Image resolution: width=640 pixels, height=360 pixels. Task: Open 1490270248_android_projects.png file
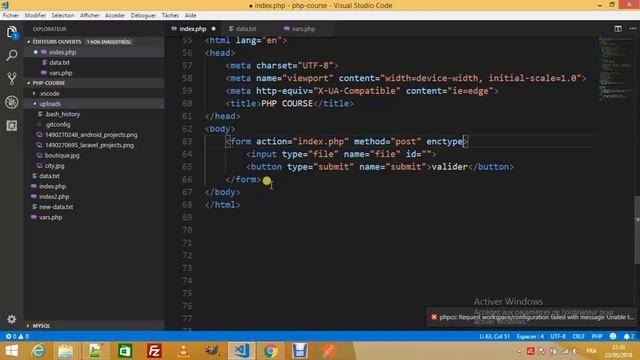coord(91,135)
